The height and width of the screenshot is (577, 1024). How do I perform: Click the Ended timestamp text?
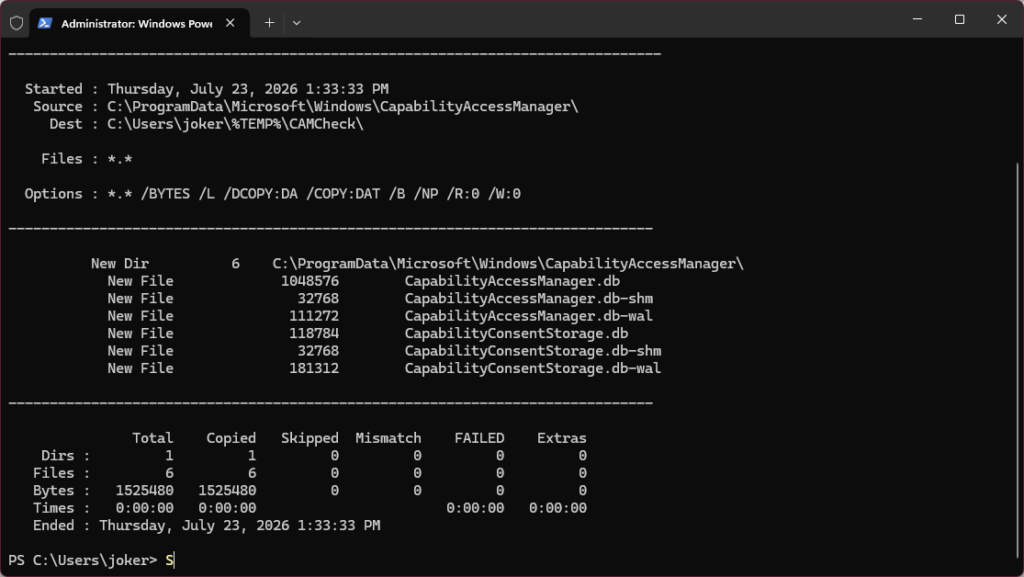click(240, 525)
